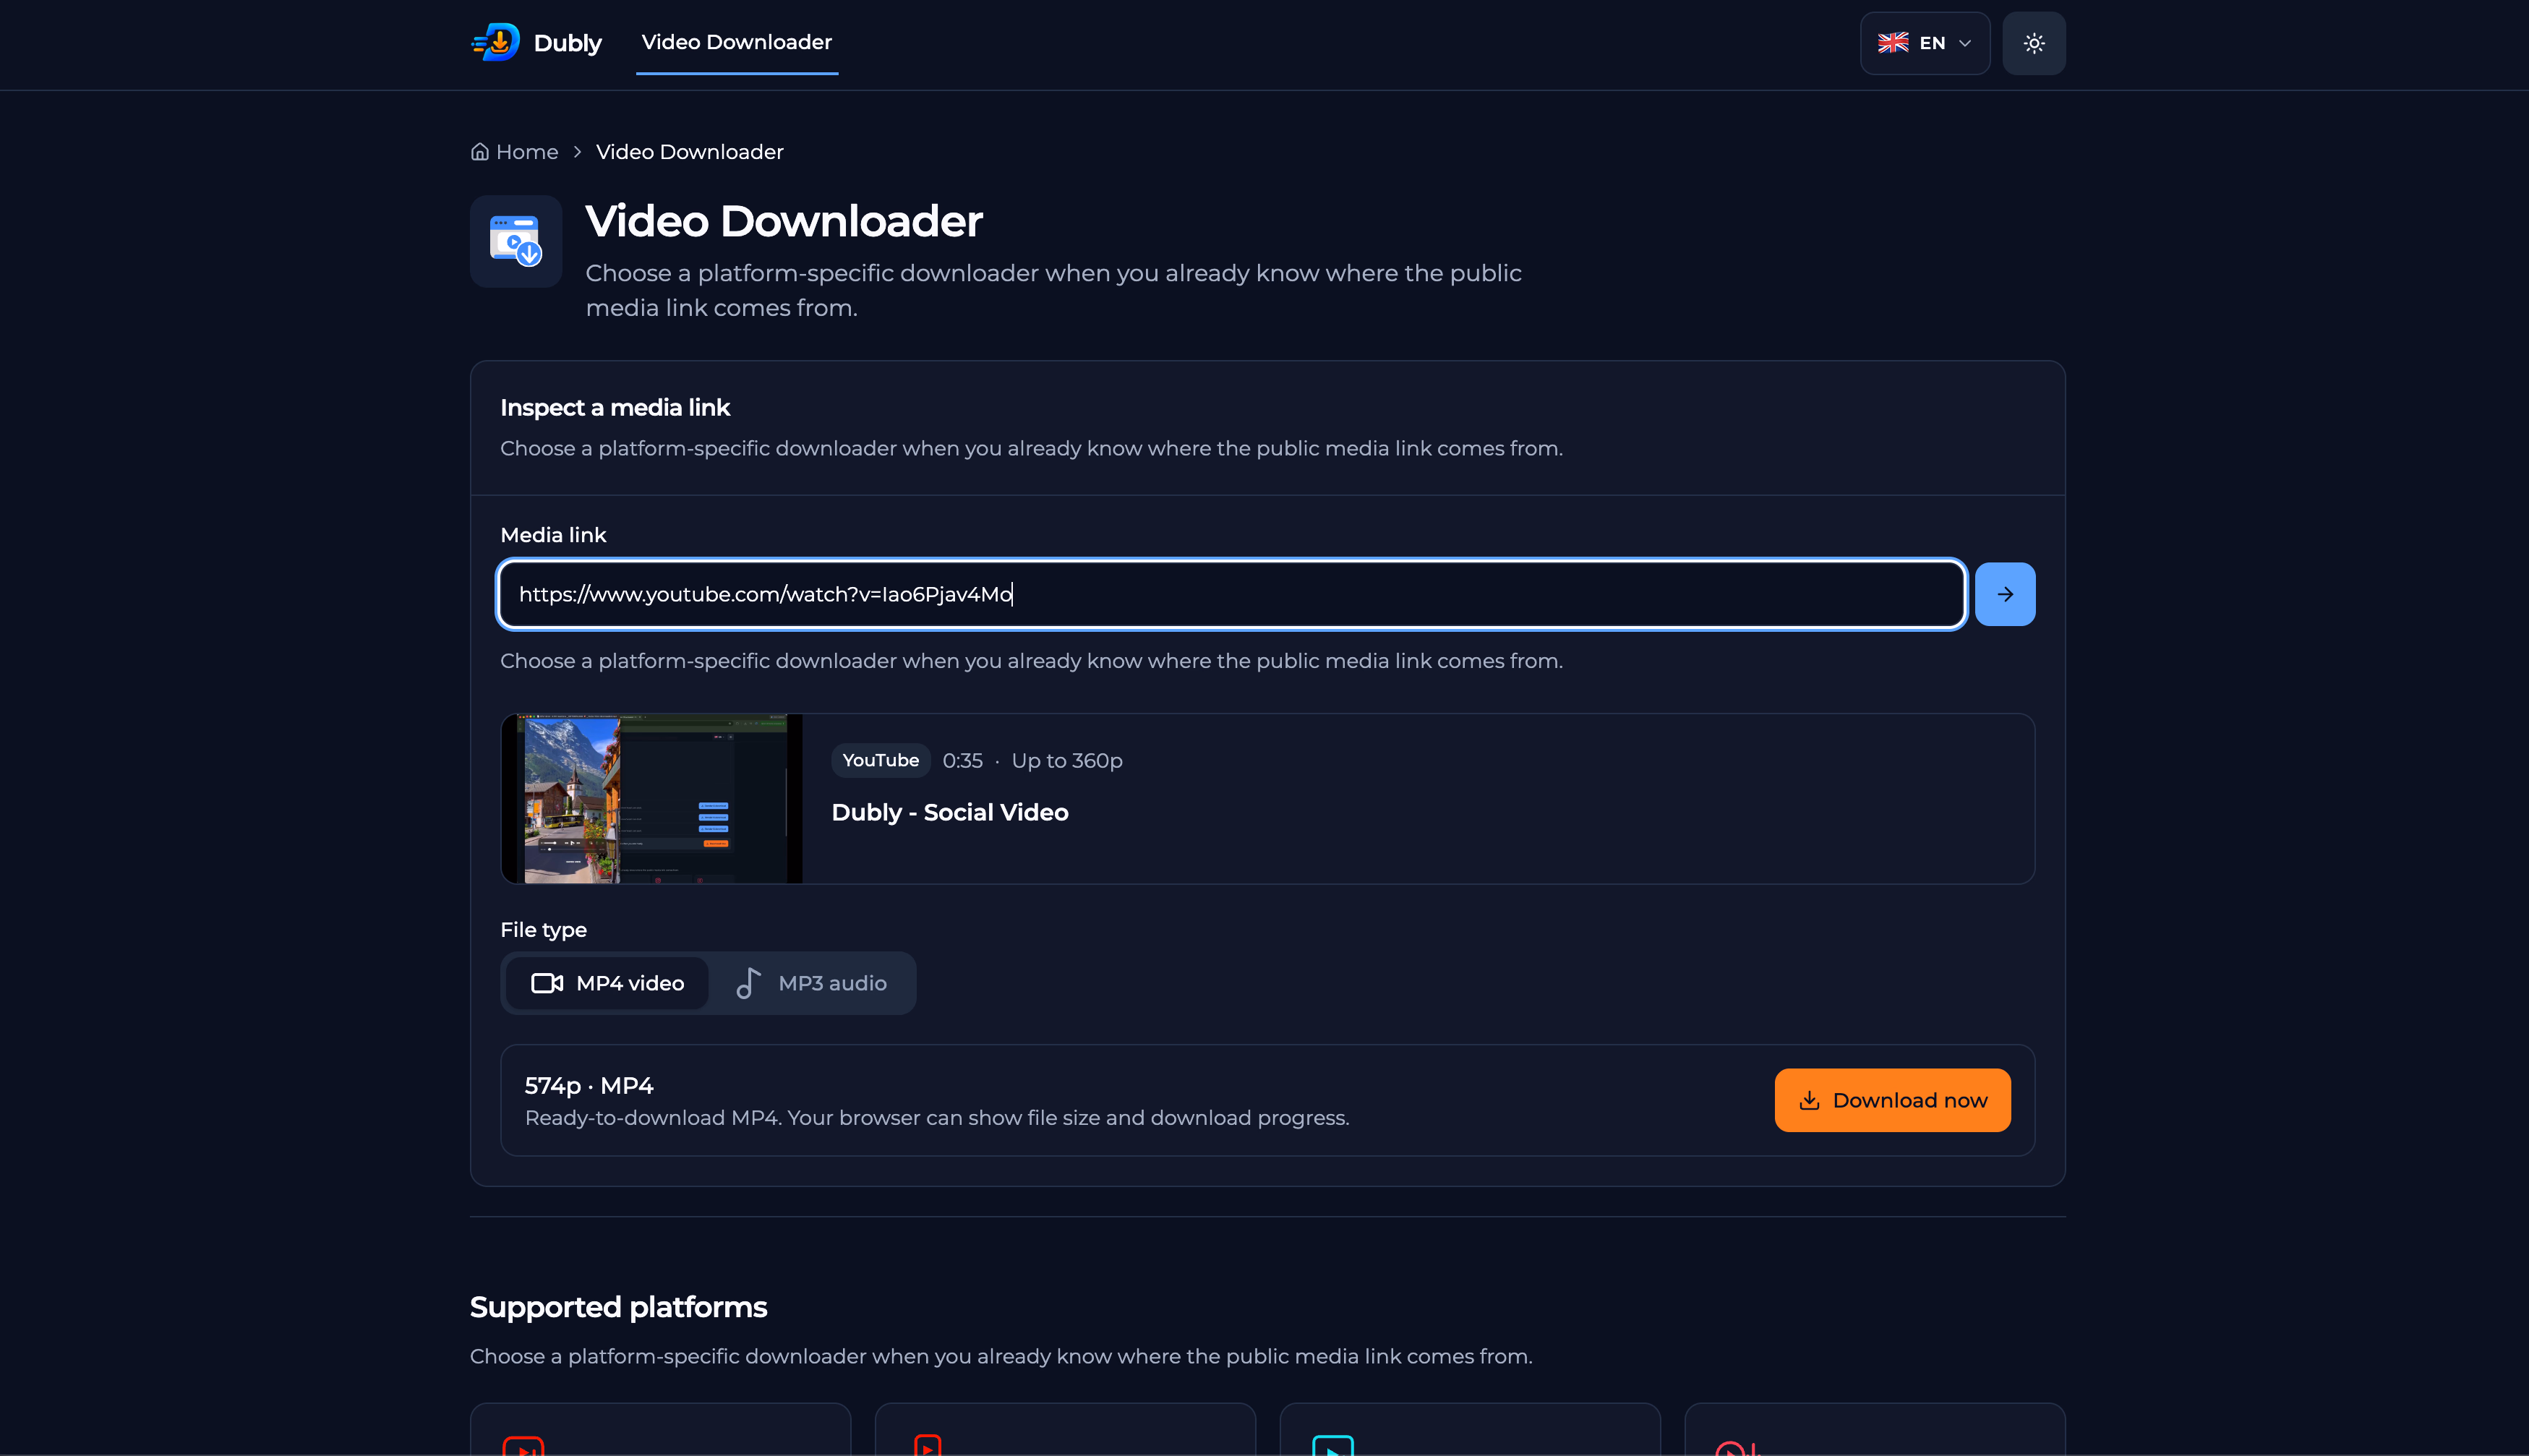2529x1456 pixels.
Task: Click the video preview thumbnail
Action: click(652, 798)
